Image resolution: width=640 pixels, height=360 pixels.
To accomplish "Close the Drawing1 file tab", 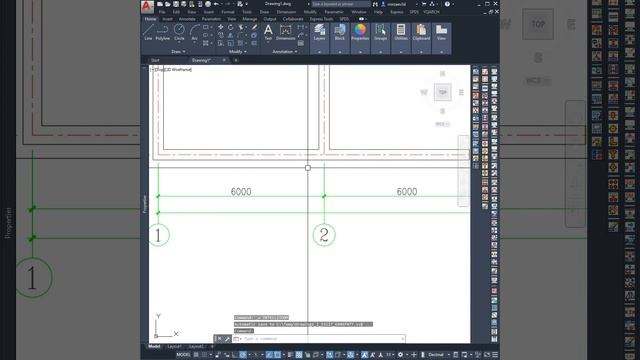I will (224, 60).
